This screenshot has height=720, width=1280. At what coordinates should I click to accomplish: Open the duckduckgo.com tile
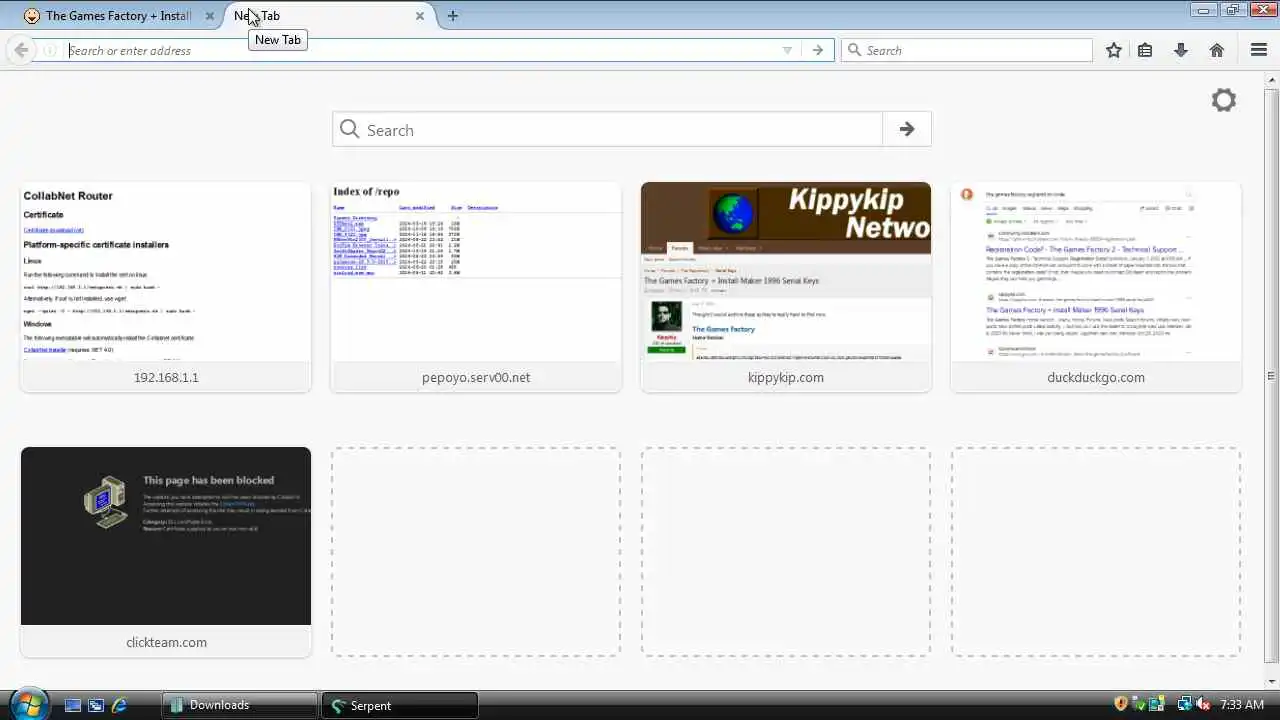(1096, 286)
